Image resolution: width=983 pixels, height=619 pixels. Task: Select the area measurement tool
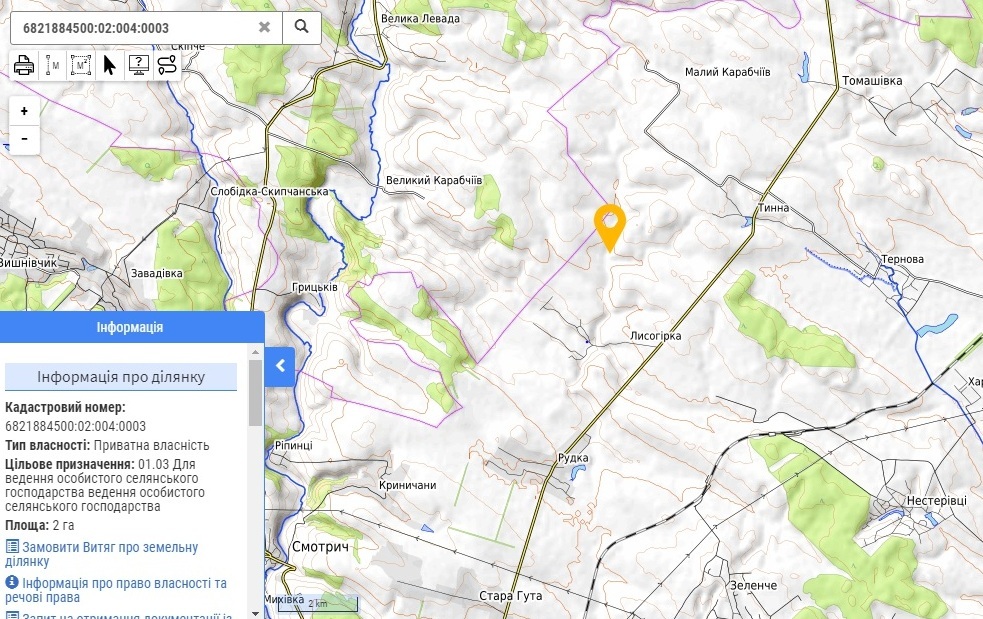click(x=81, y=65)
